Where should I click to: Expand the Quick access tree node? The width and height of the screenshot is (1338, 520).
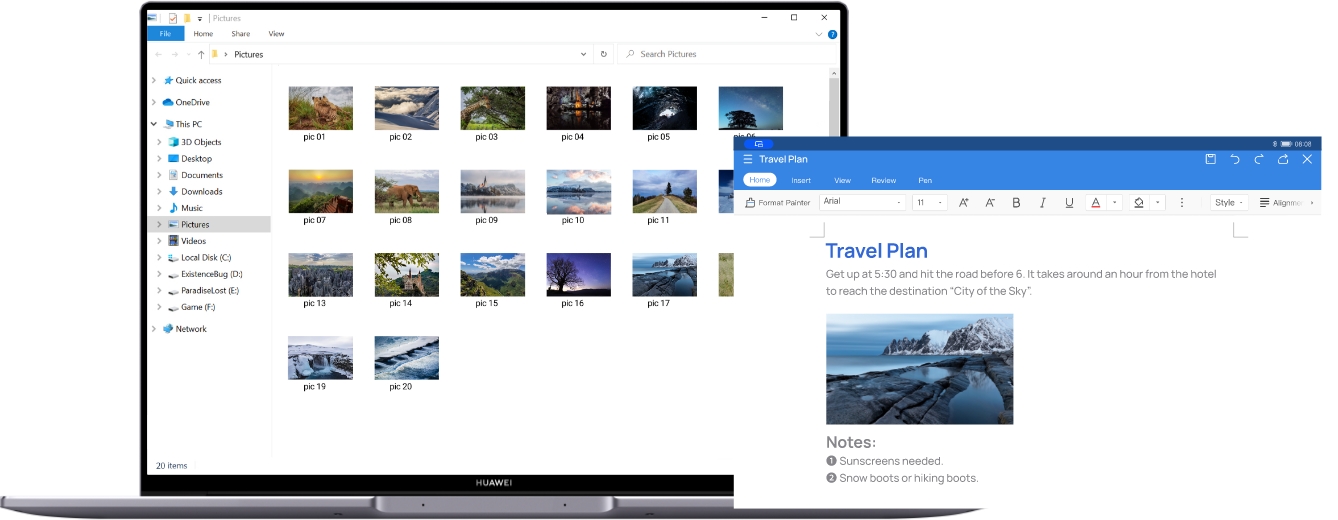coord(154,80)
